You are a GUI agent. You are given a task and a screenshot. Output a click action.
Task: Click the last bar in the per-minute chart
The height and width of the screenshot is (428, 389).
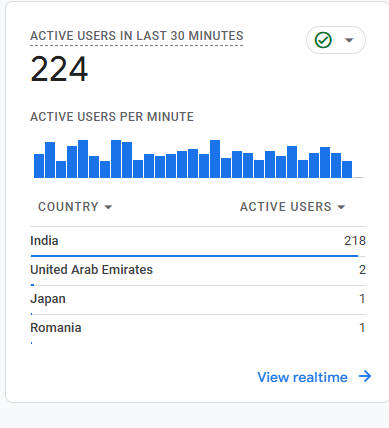coord(347,169)
